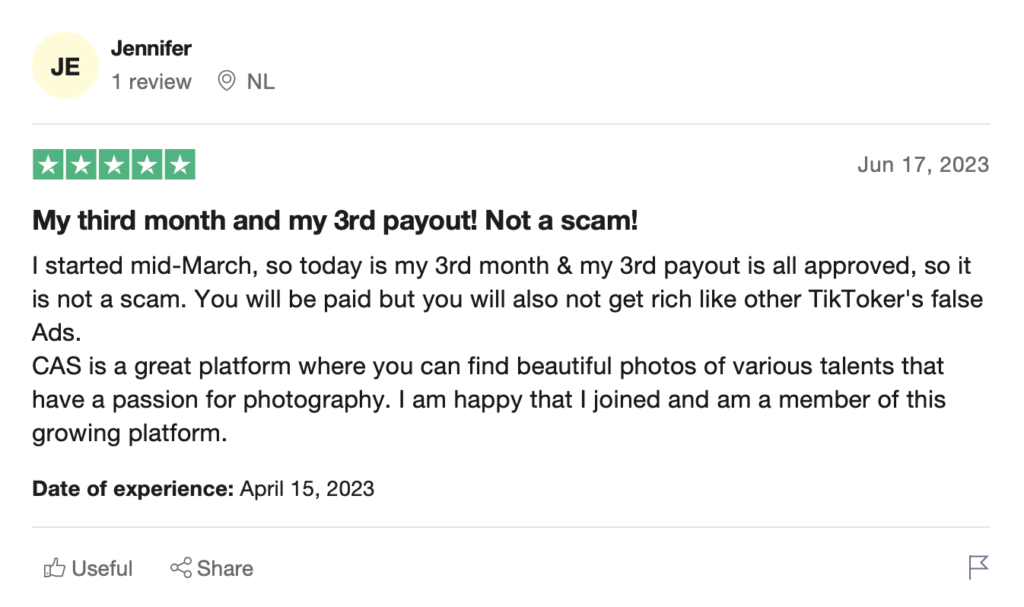Viewport: 1024px width, 607px height.
Task: Flag this review with the flag icon
Action: tap(978, 567)
